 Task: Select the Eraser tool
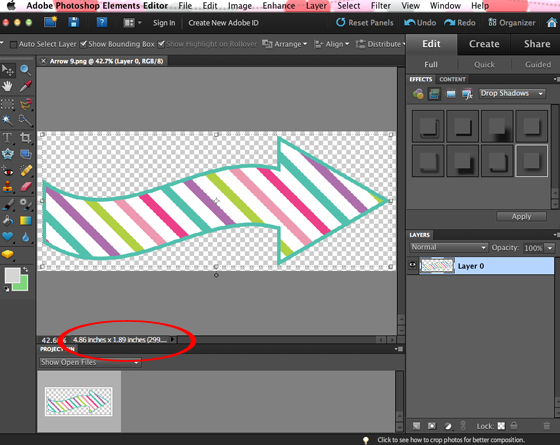(x=25, y=187)
